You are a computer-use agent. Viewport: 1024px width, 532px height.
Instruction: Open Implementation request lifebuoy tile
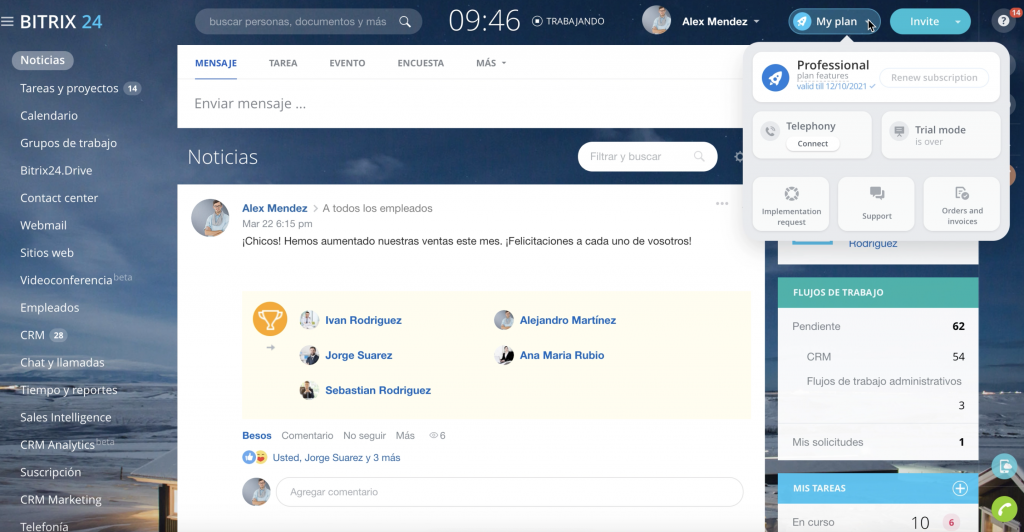pyautogui.click(x=791, y=203)
